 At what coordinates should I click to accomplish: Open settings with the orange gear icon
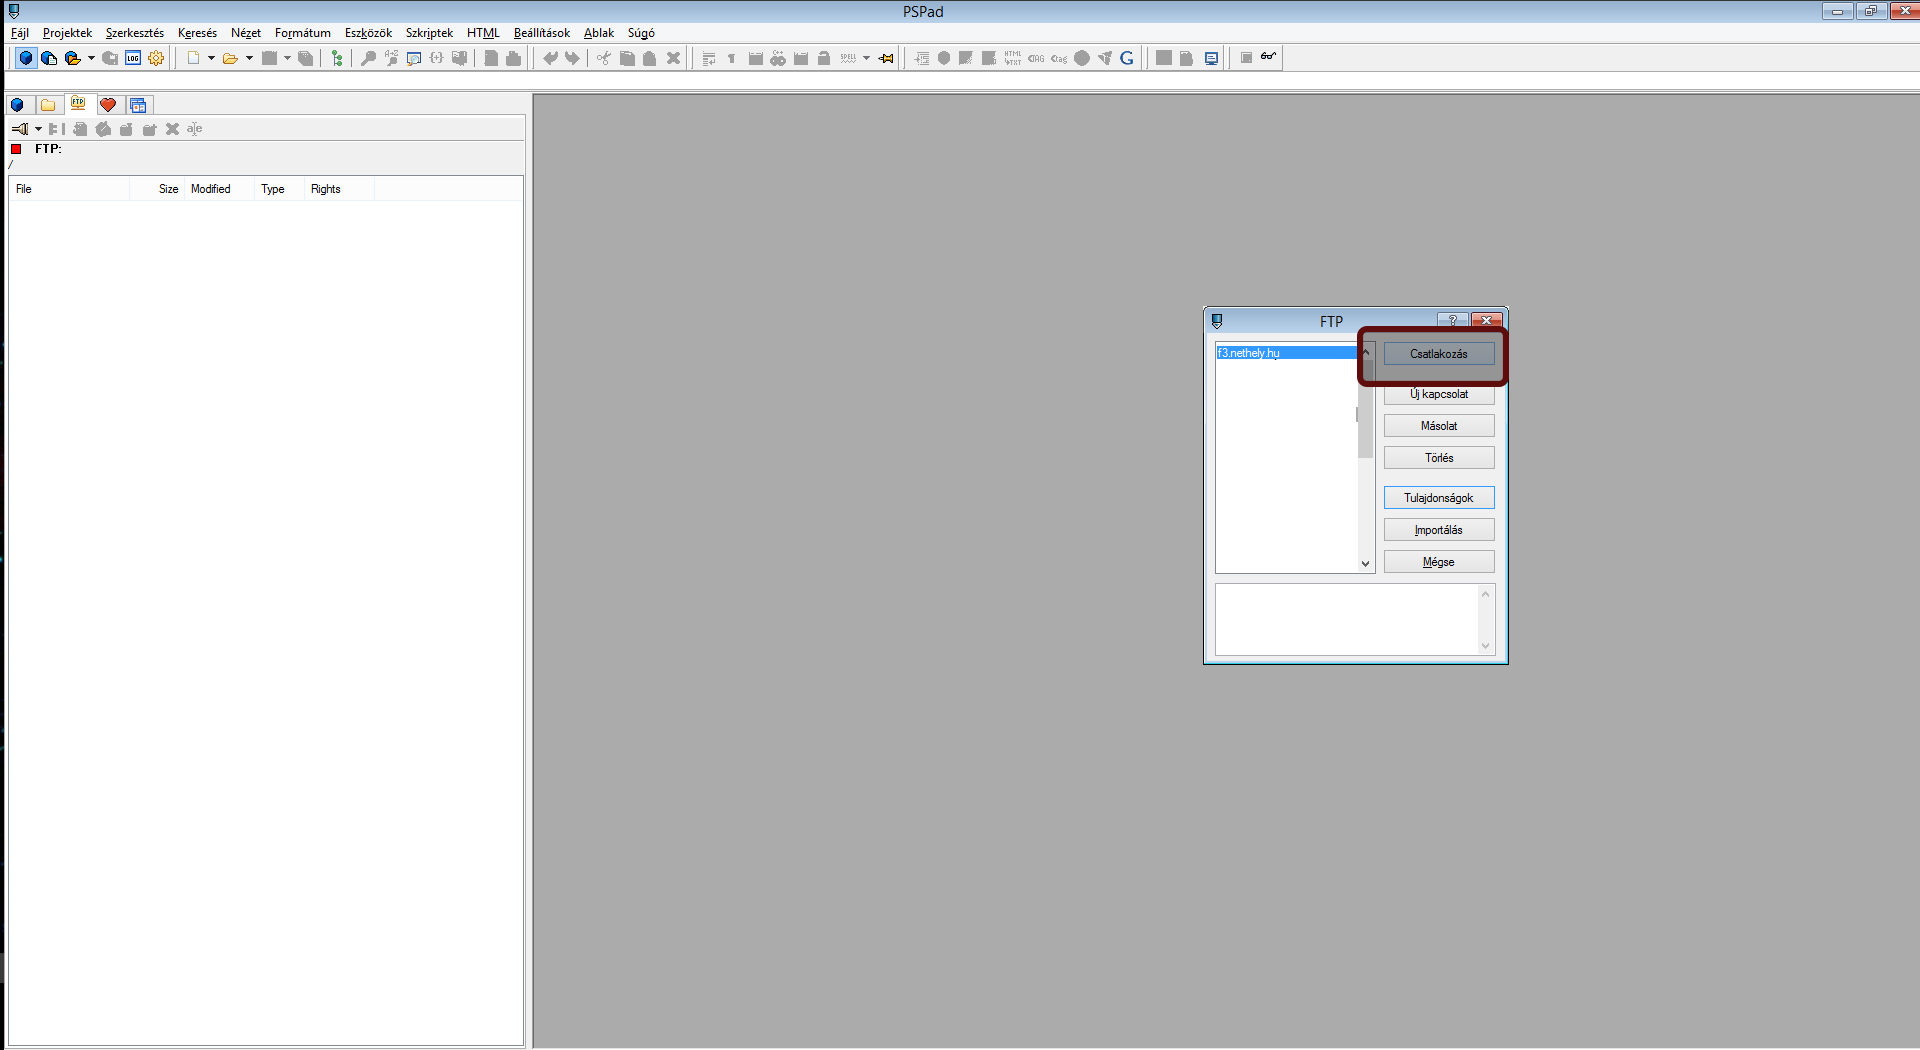tap(156, 58)
